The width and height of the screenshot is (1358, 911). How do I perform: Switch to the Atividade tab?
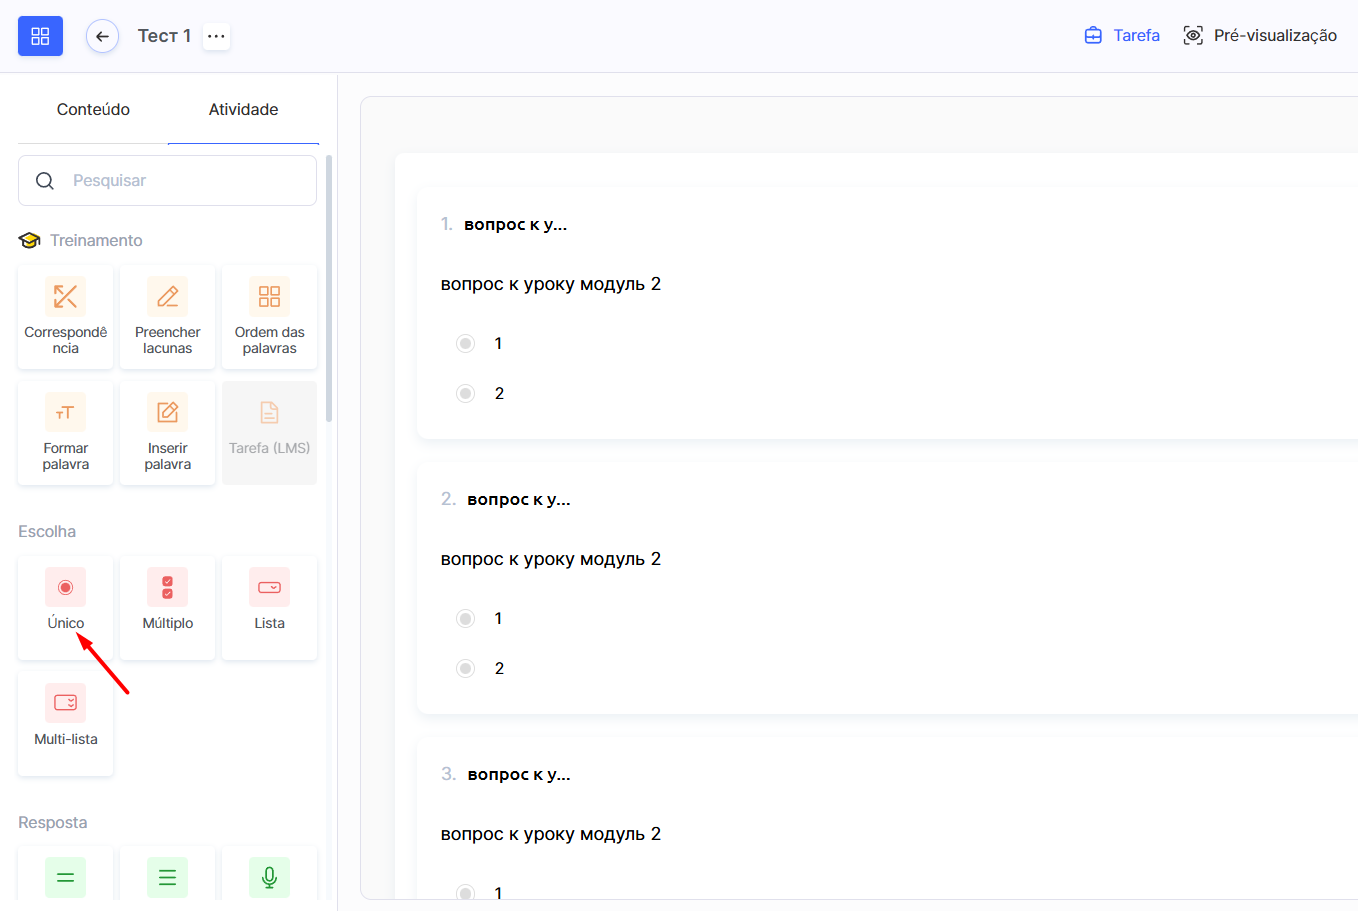[x=243, y=110]
